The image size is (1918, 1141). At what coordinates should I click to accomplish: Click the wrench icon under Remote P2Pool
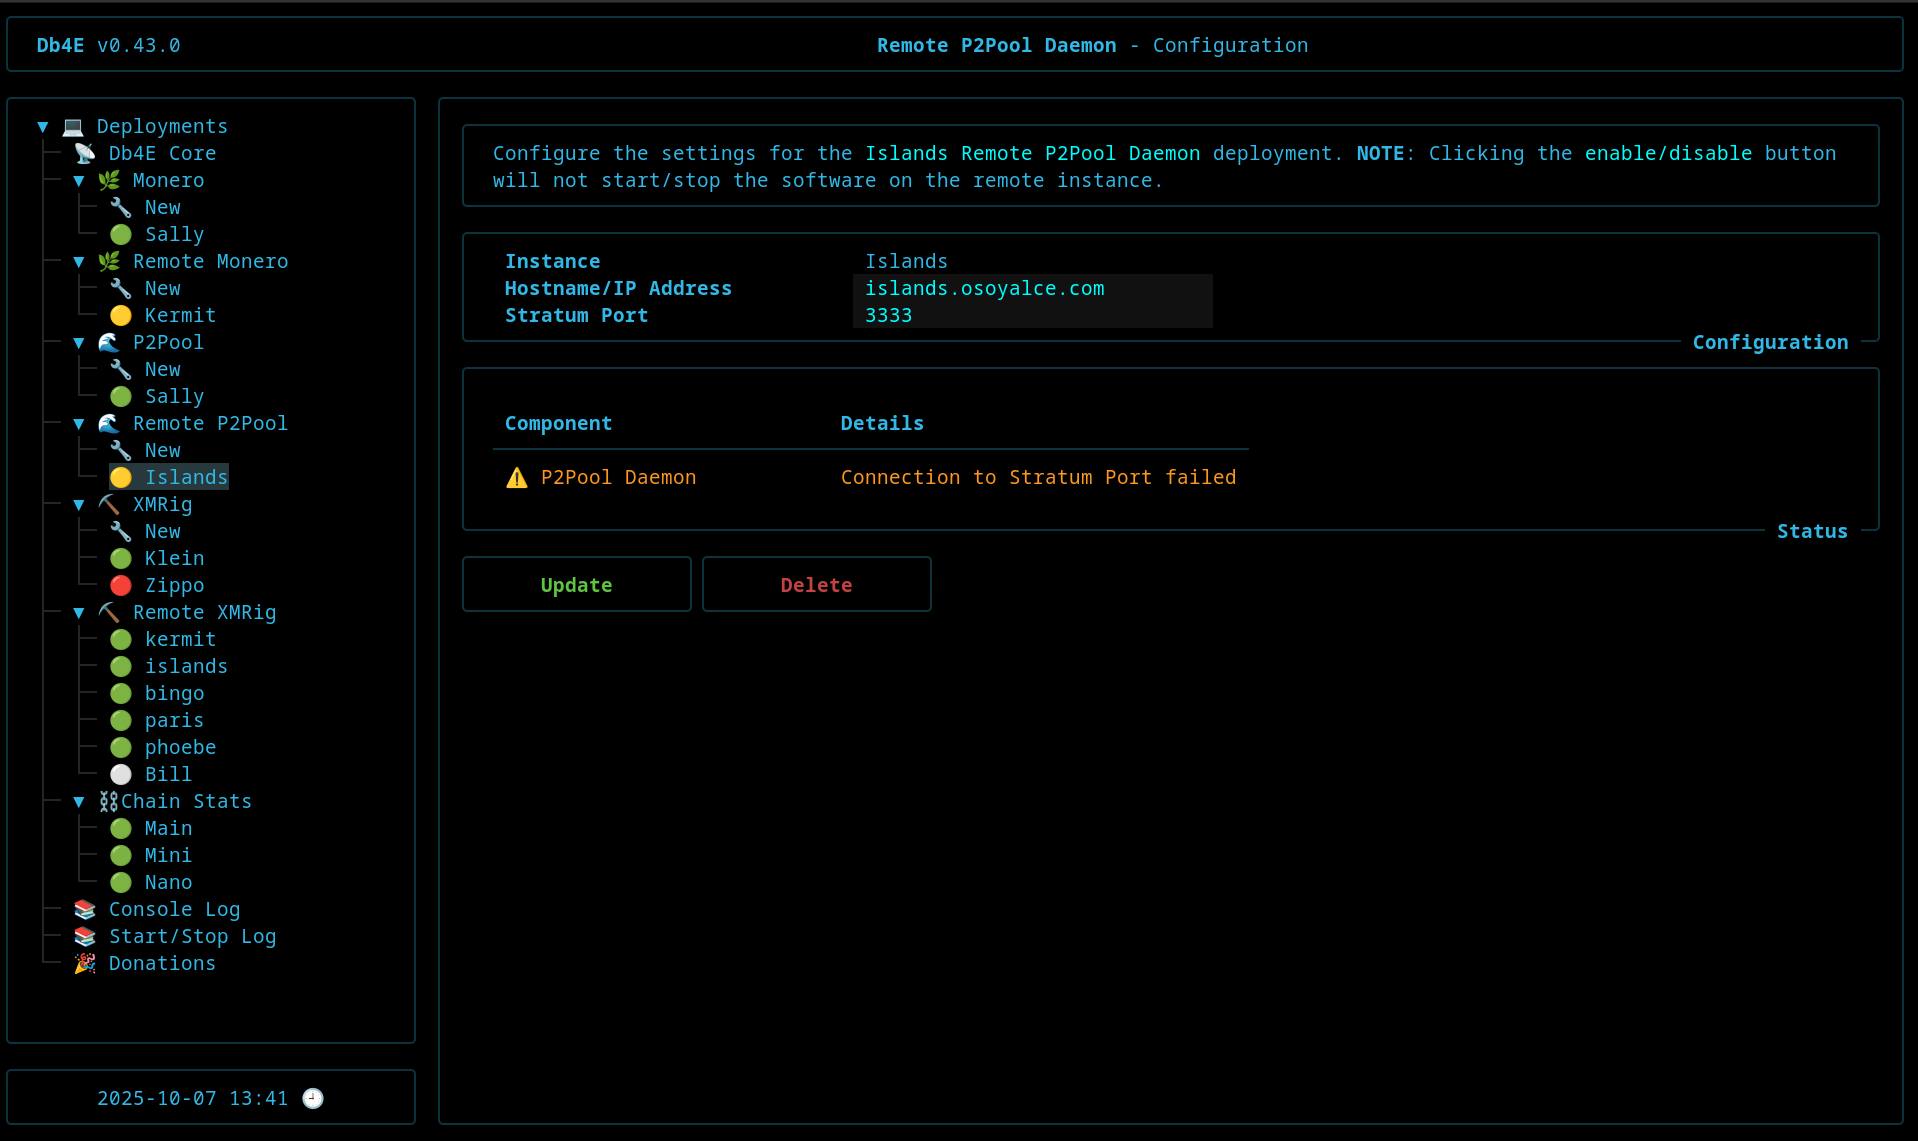[121, 450]
